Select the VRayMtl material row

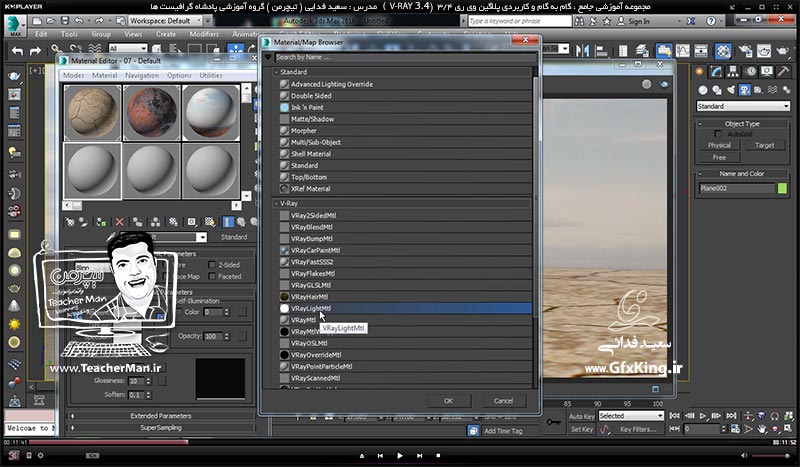pyautogui.click(x=405, y=320)
